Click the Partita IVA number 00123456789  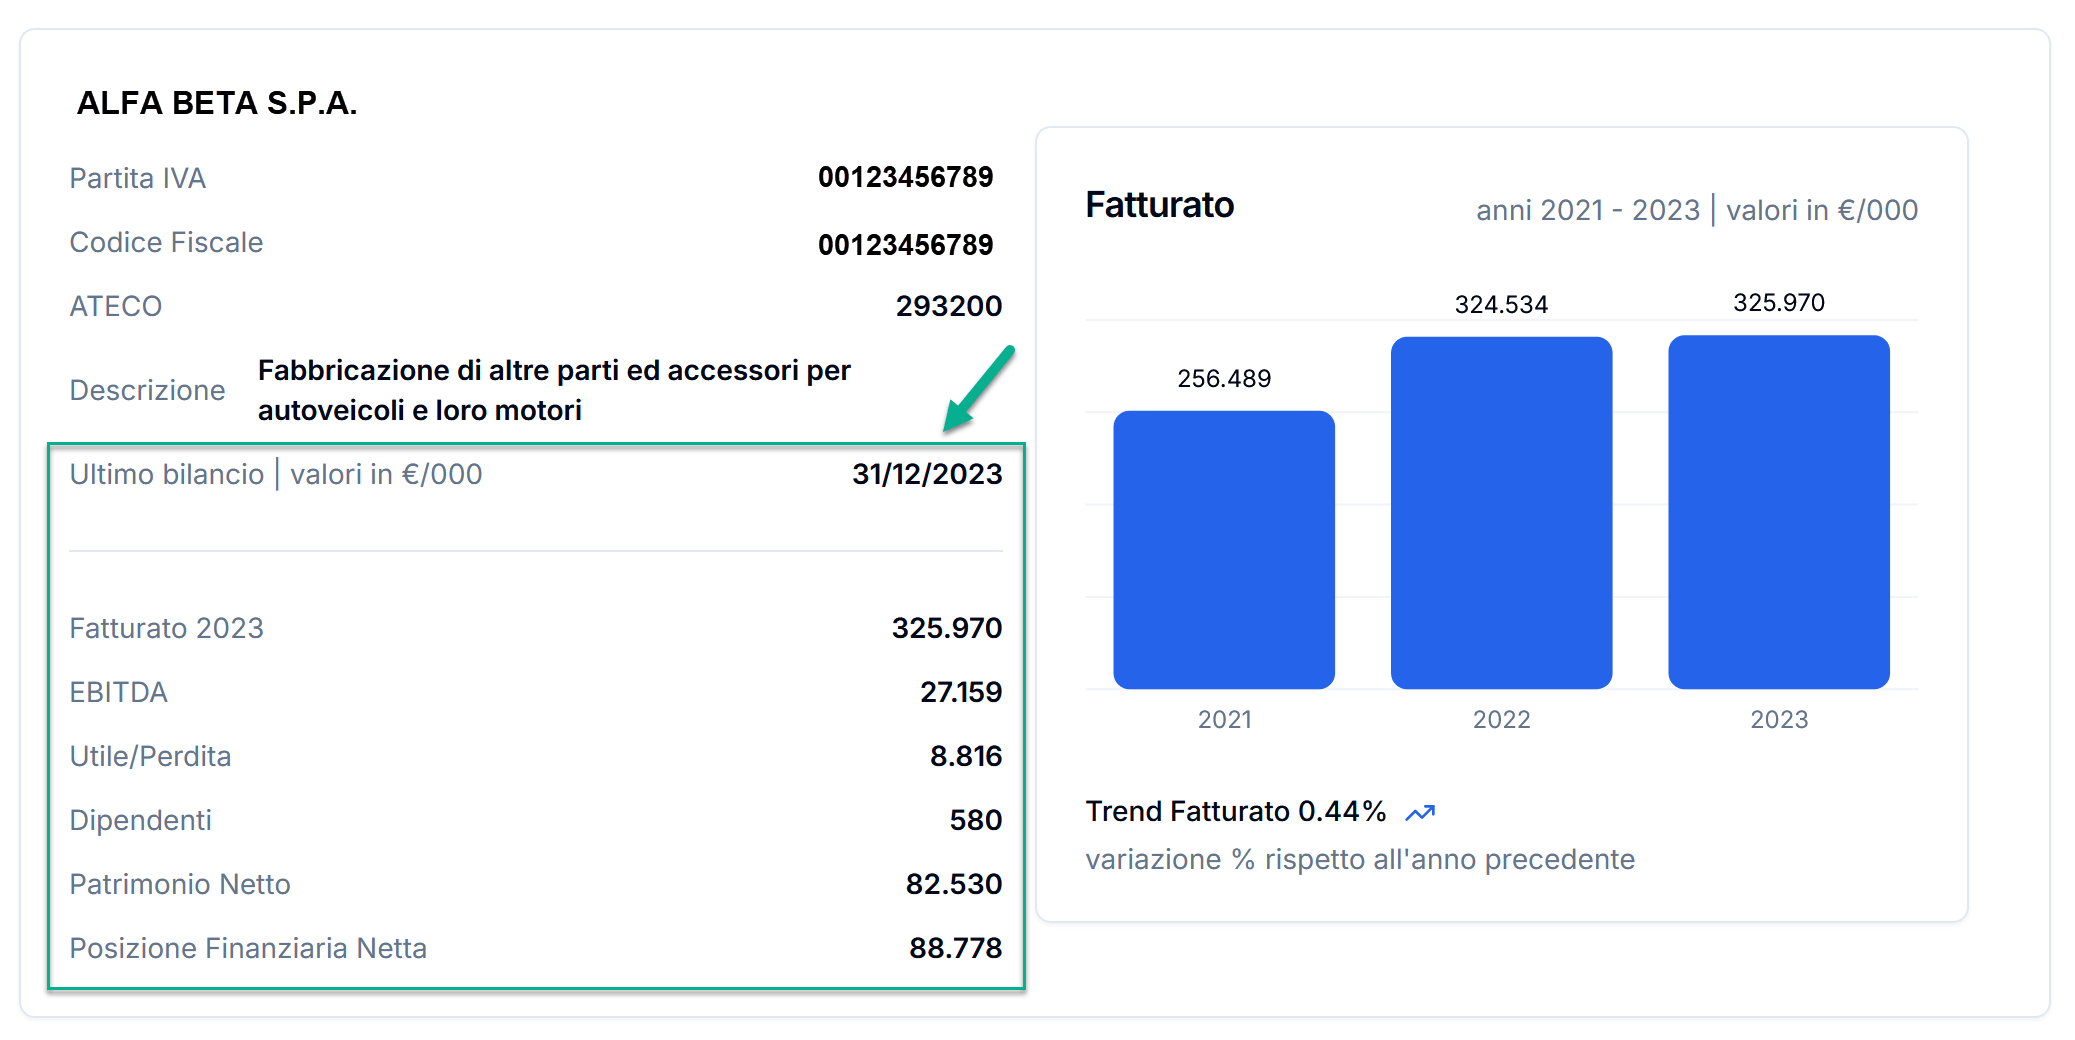pos(905,177)
